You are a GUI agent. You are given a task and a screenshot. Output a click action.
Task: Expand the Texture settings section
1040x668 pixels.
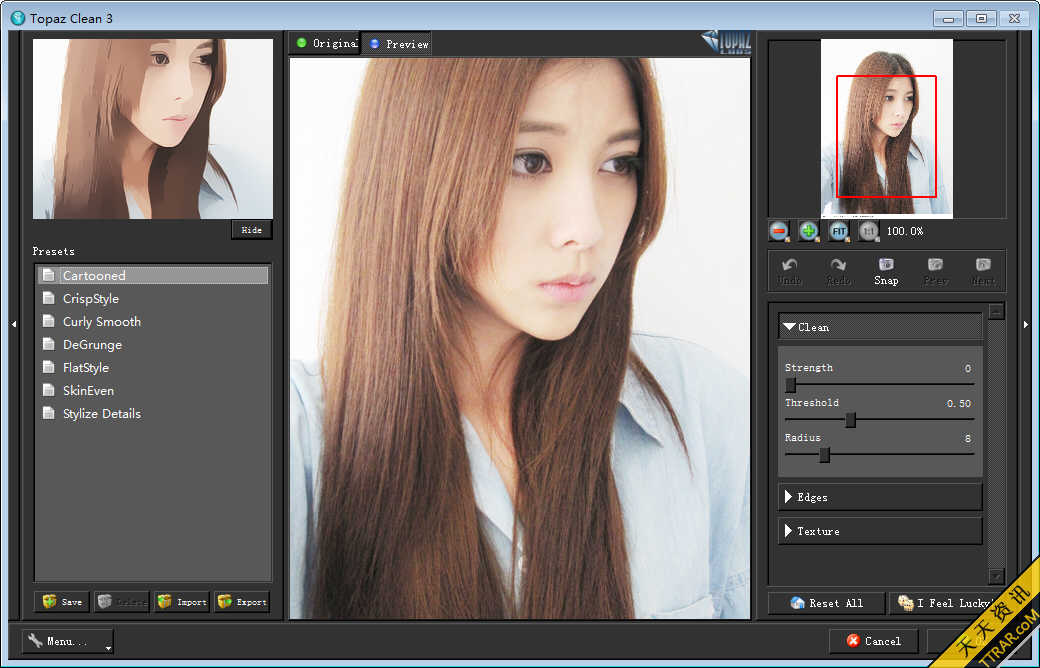coord(880,531)
